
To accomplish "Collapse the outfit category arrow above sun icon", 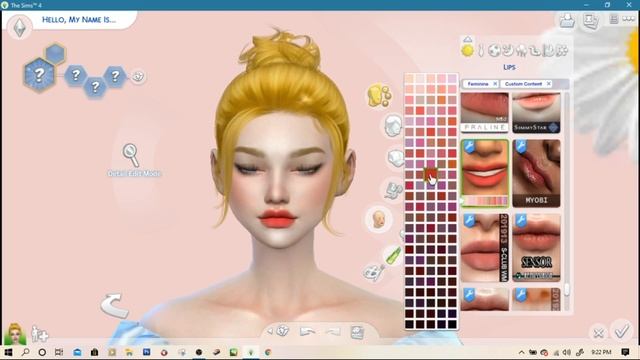I will (x=468, y=39).
